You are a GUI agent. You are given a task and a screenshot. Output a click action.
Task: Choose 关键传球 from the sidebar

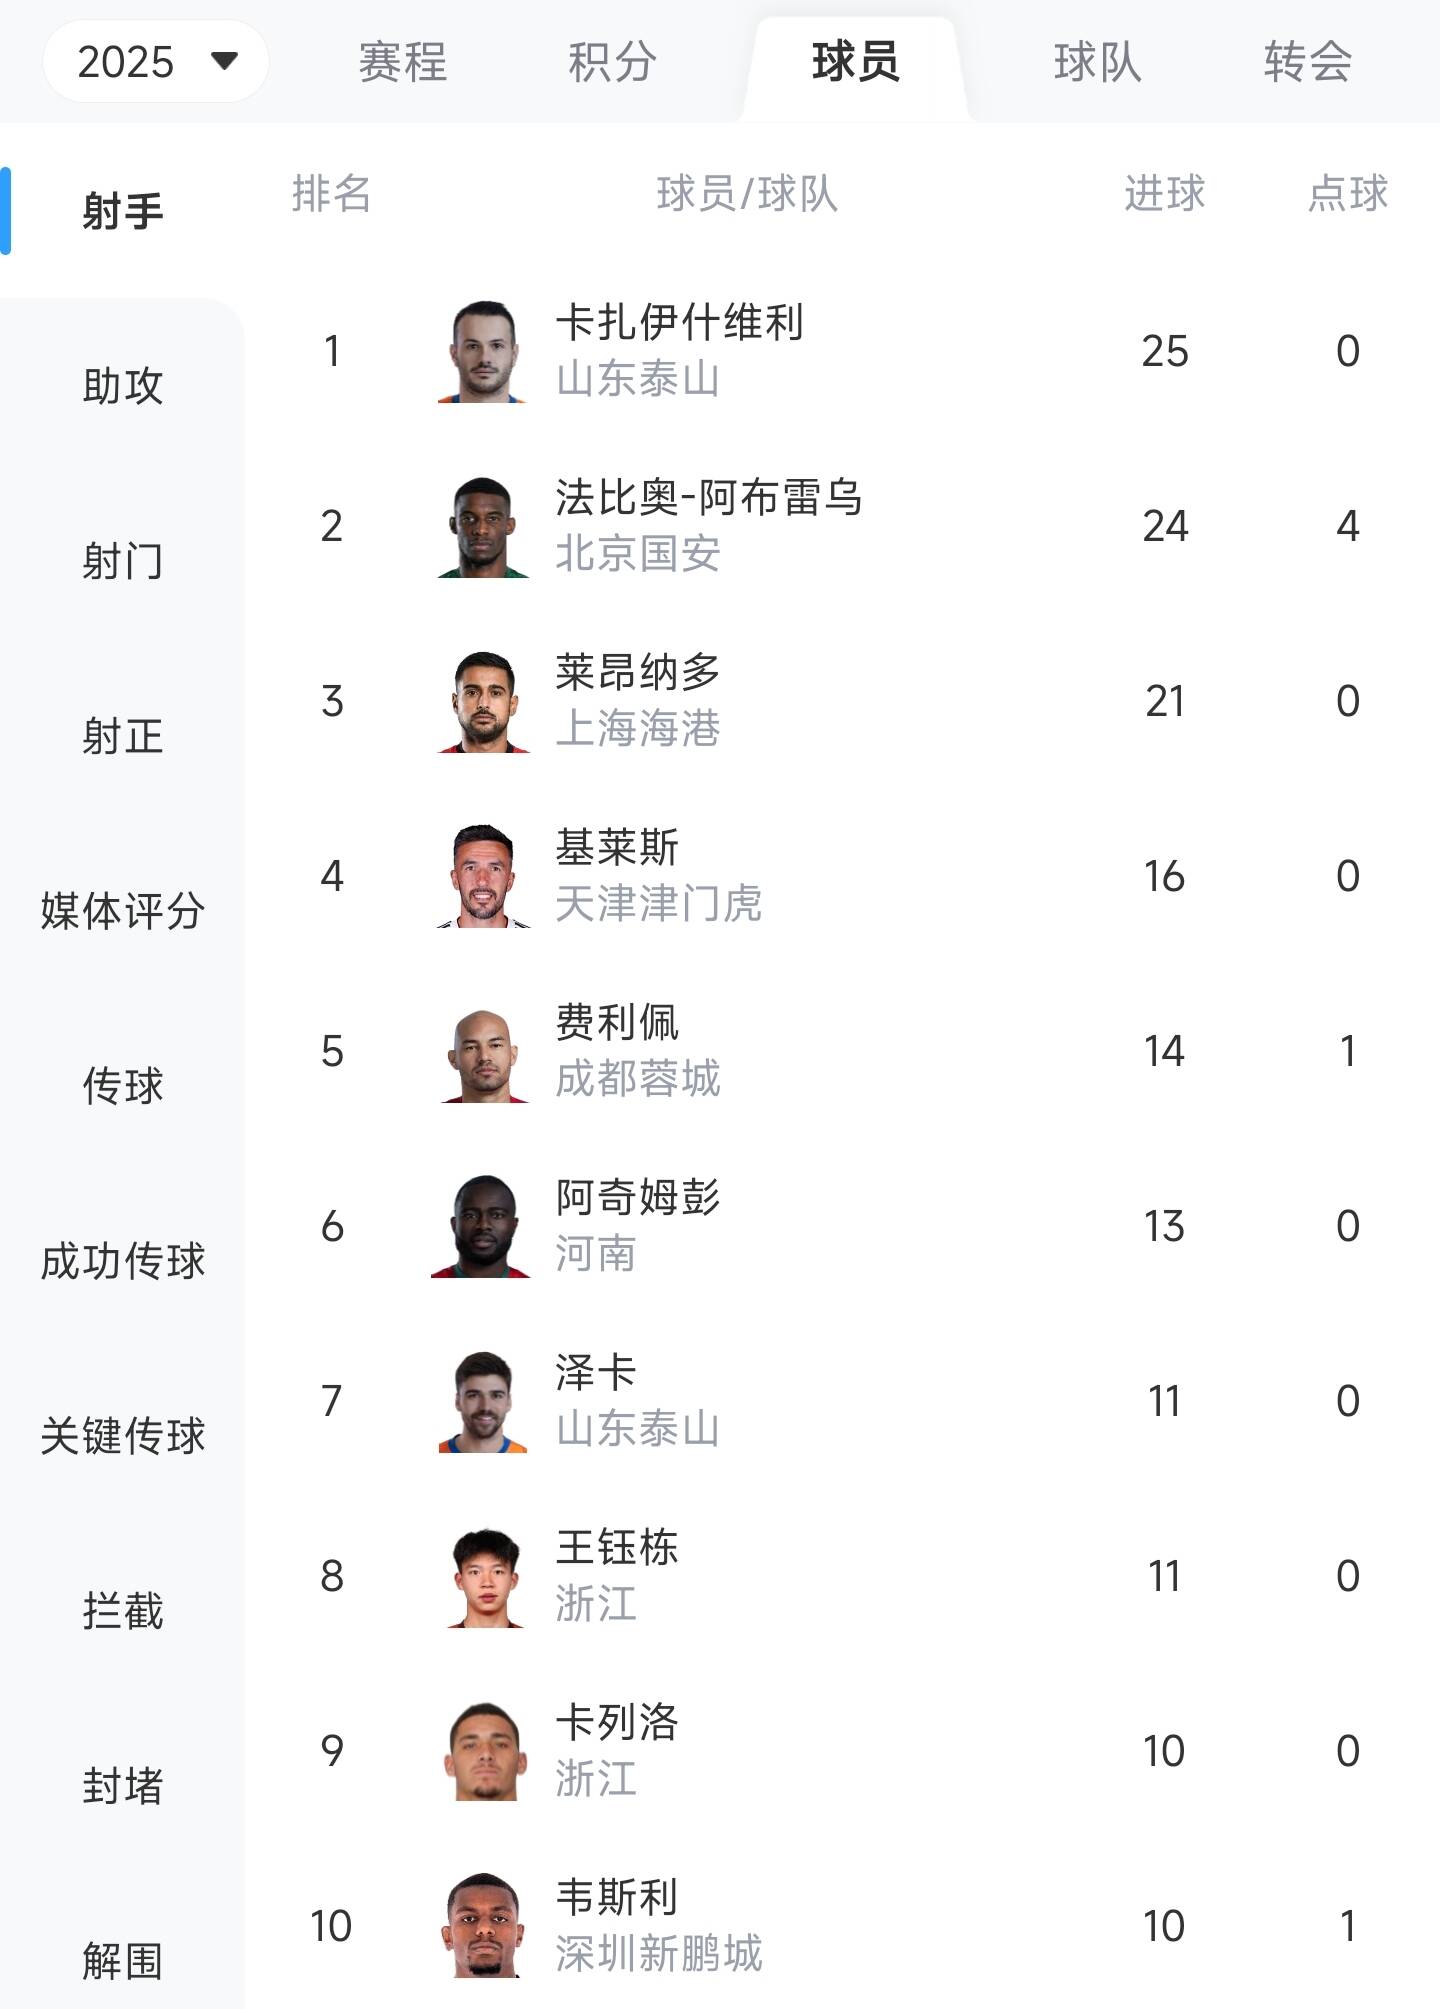[x=122, y=1436]
